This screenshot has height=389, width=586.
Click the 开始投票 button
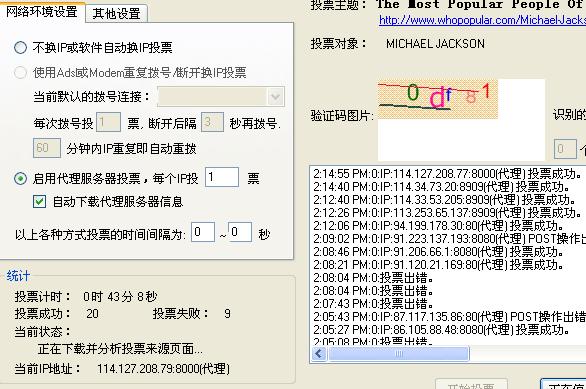(x=471, y=384)
